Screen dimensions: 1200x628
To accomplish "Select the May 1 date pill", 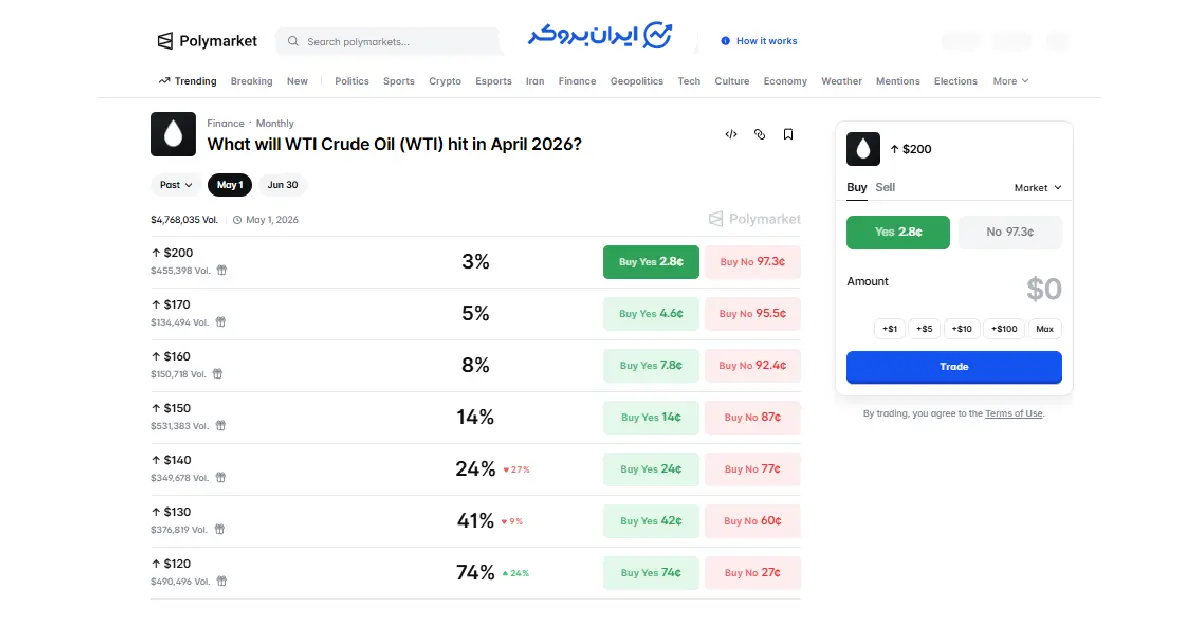I will click(x=229, y=185).
